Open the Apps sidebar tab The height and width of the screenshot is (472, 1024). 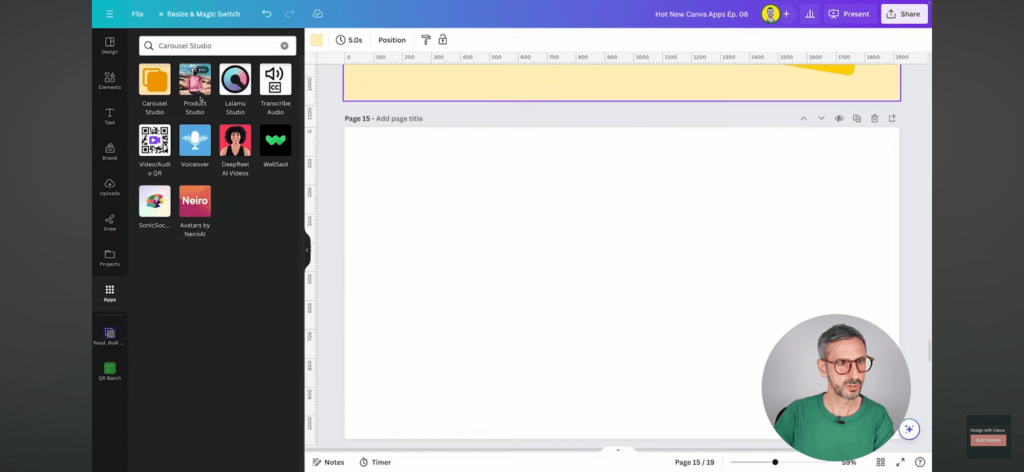[110, 293]
